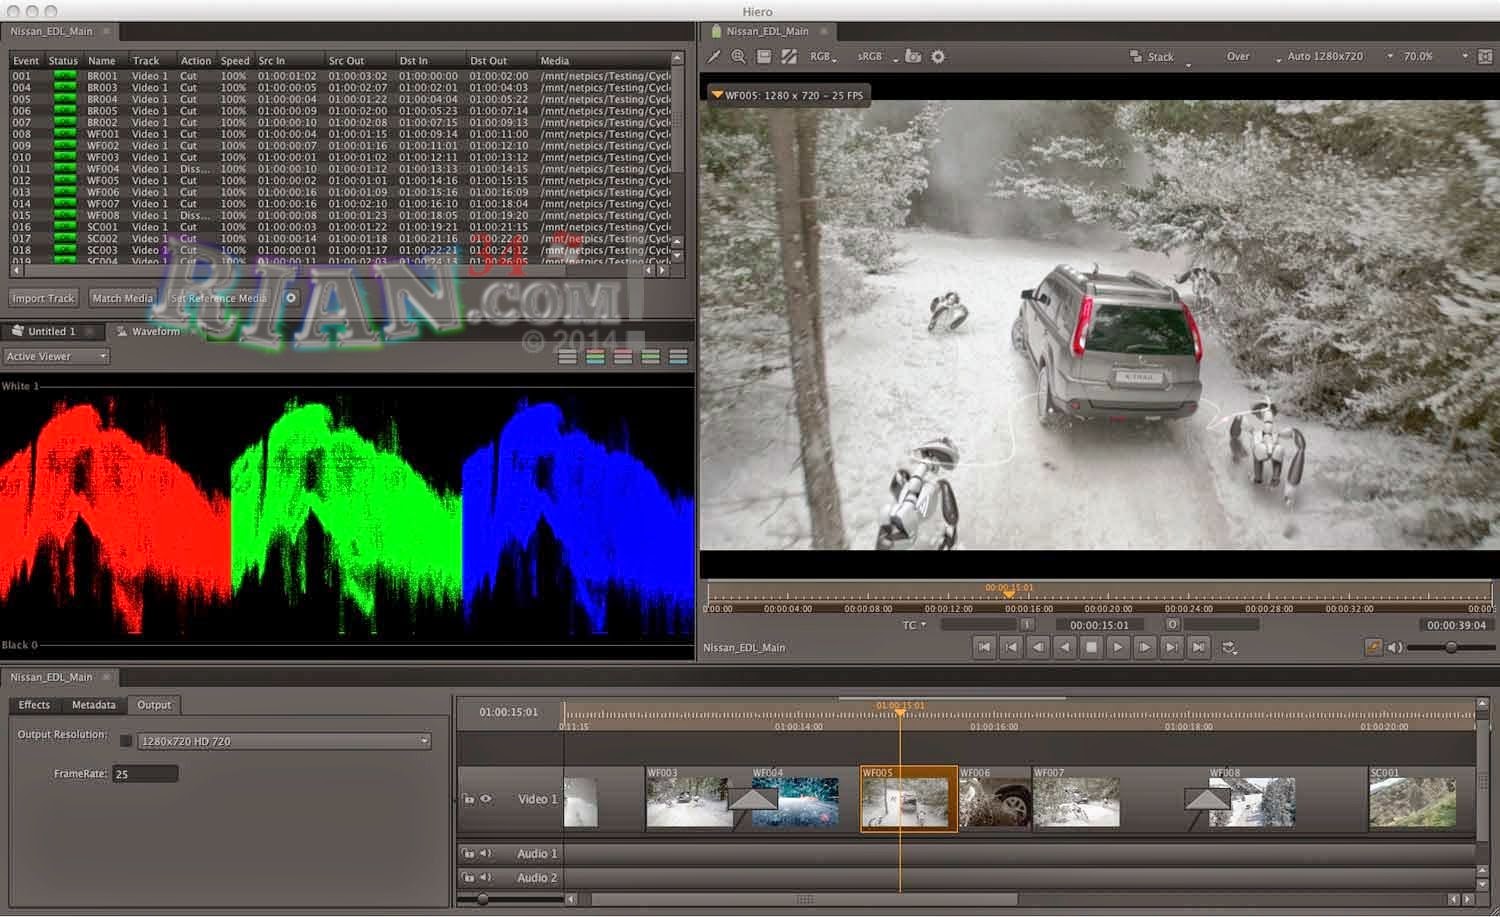1500x917 pixels.
Task: Switch to the Metadata tab
Action: (94, 705)
